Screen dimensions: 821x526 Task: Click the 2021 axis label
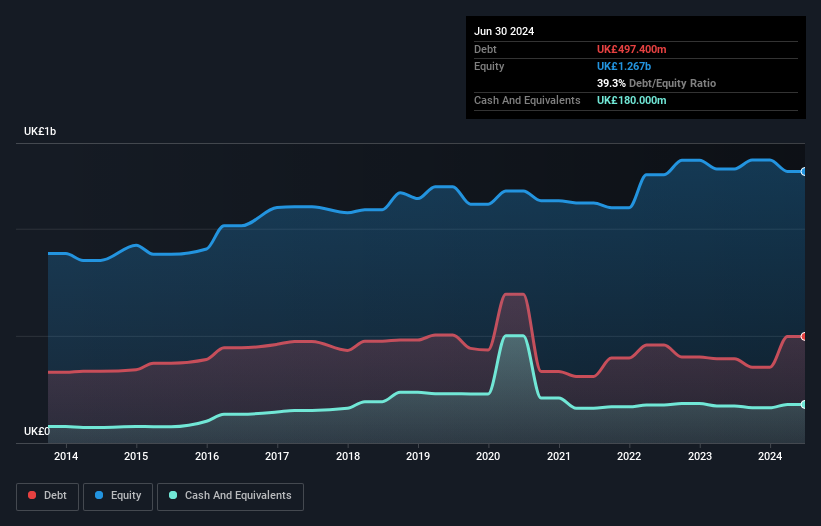coord(559,456)
